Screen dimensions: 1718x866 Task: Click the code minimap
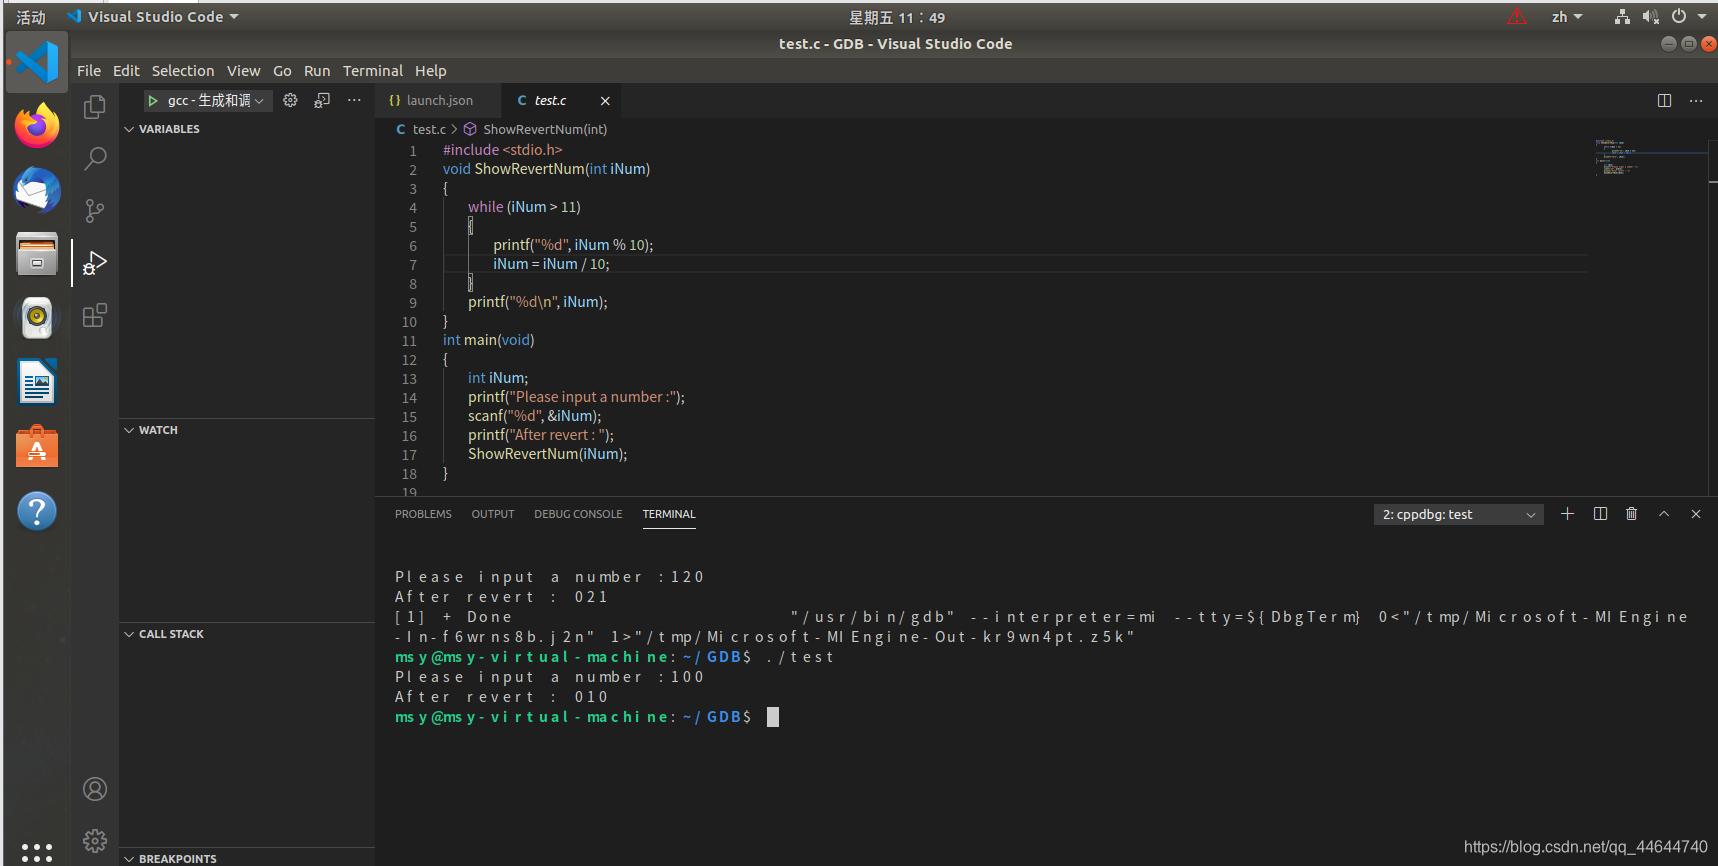[x=1651, y=160]
